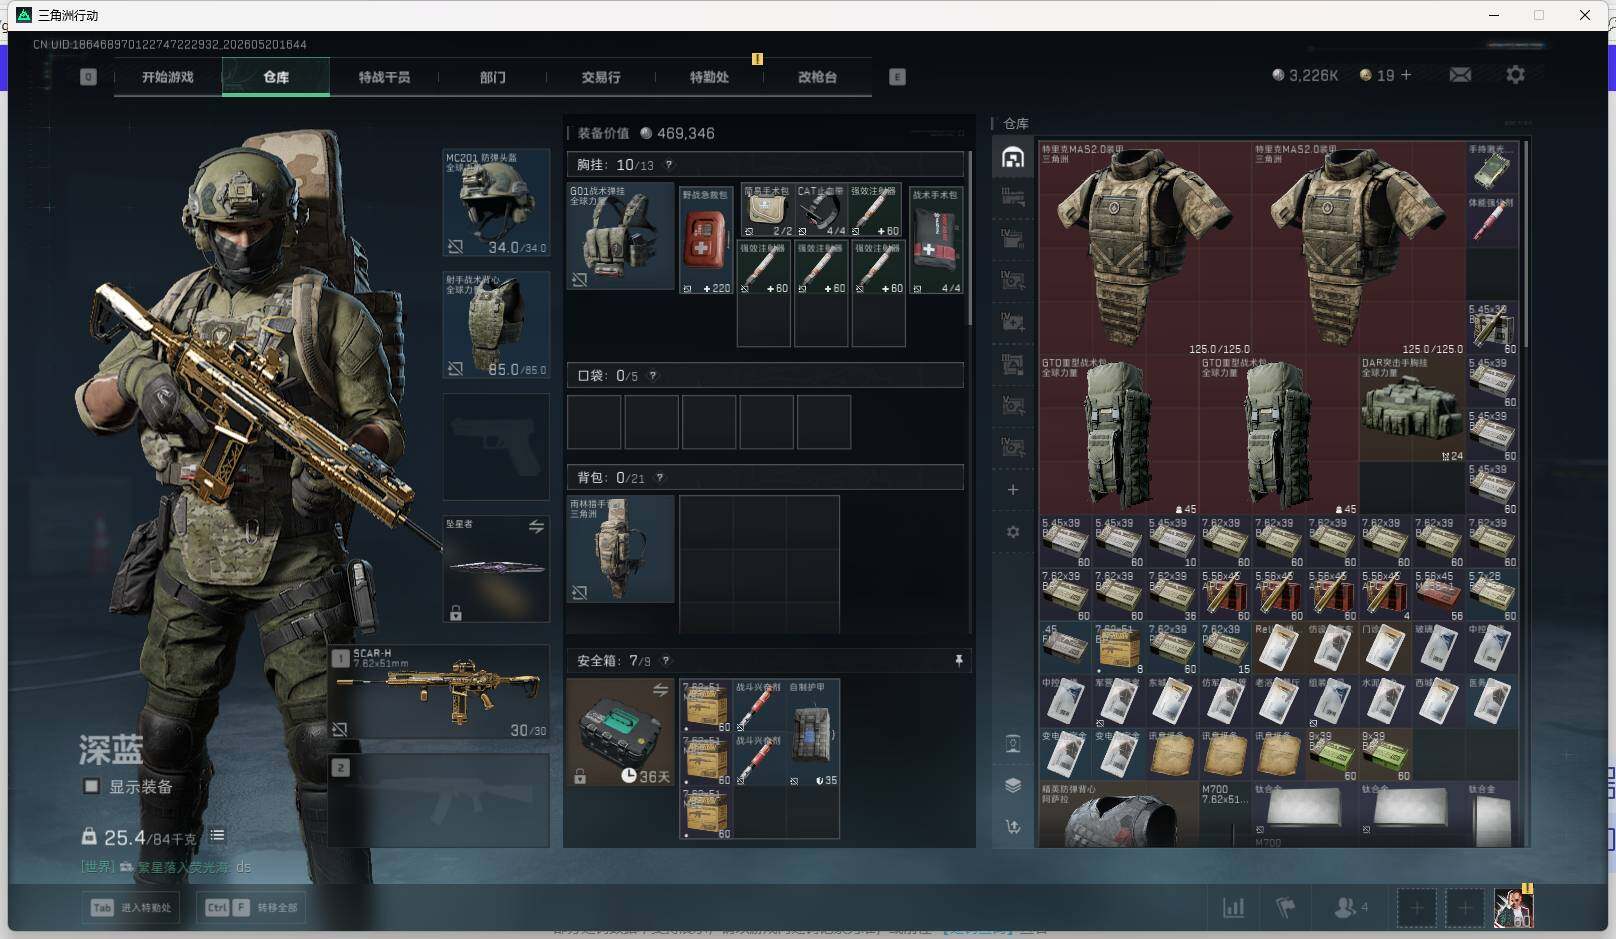Select the empty pistol slot

(x=496, y=447)
